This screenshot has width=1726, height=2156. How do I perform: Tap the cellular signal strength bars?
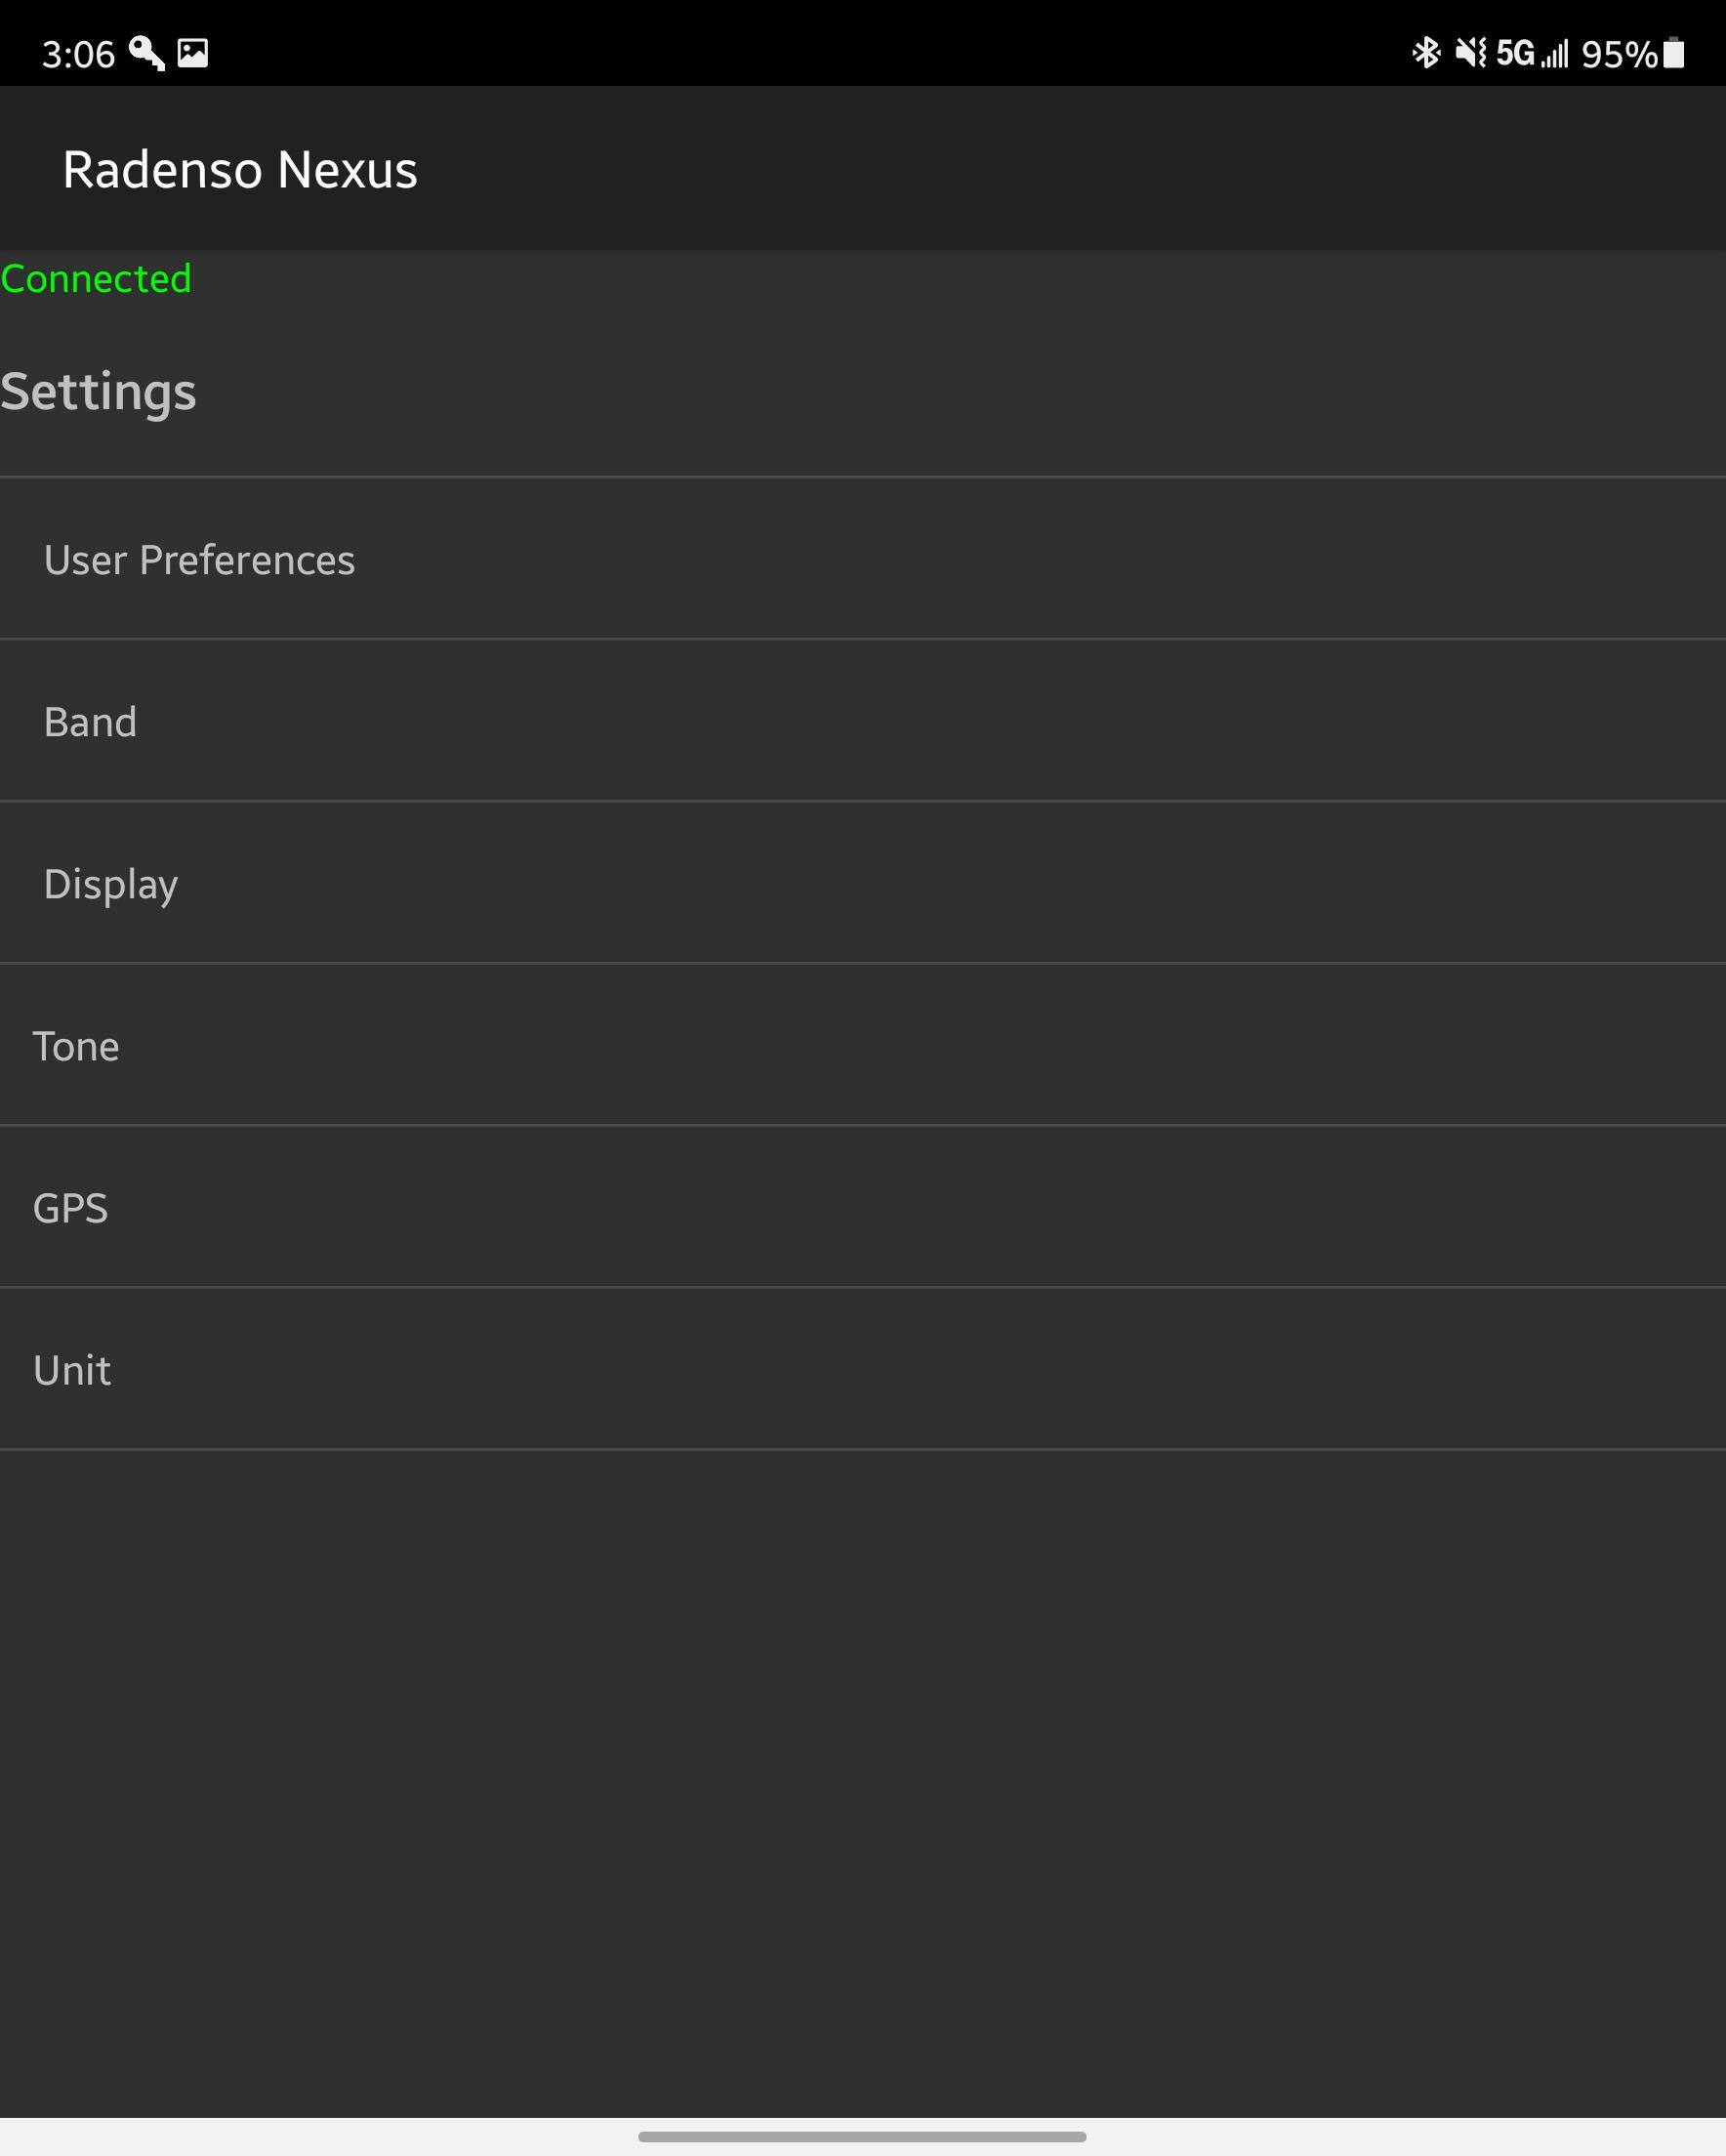point(1555,53)
